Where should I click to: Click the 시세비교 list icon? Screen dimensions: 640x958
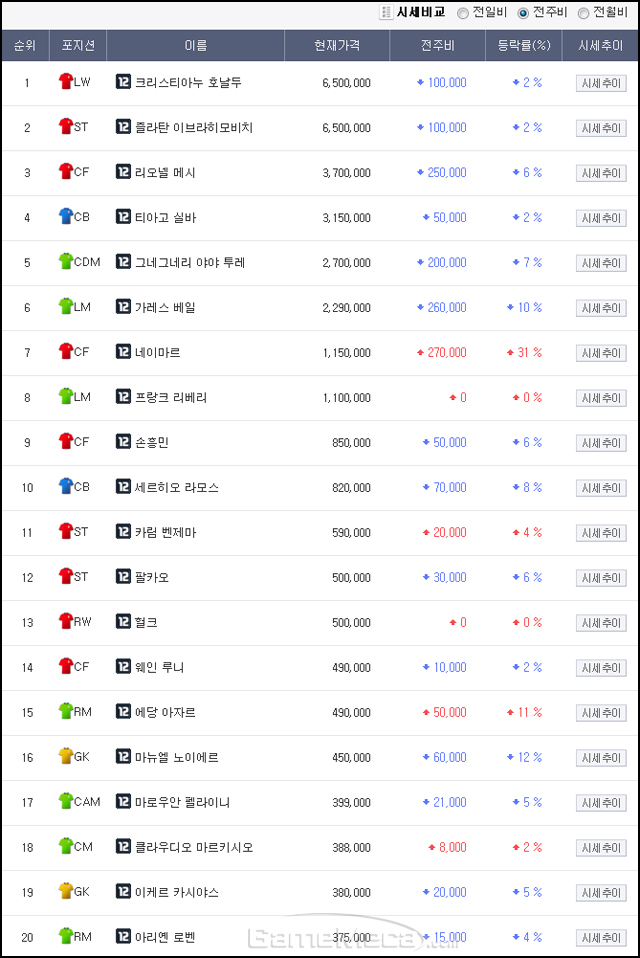coord(385,12)
